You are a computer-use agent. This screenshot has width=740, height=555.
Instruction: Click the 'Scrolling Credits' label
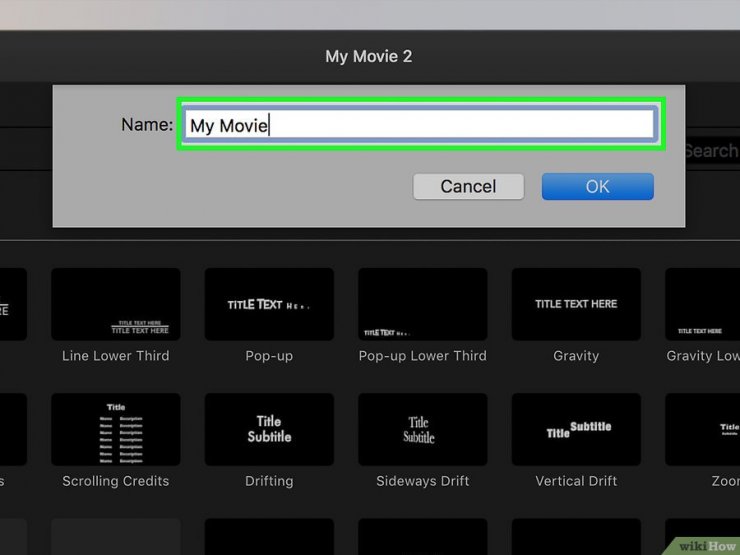116,481
